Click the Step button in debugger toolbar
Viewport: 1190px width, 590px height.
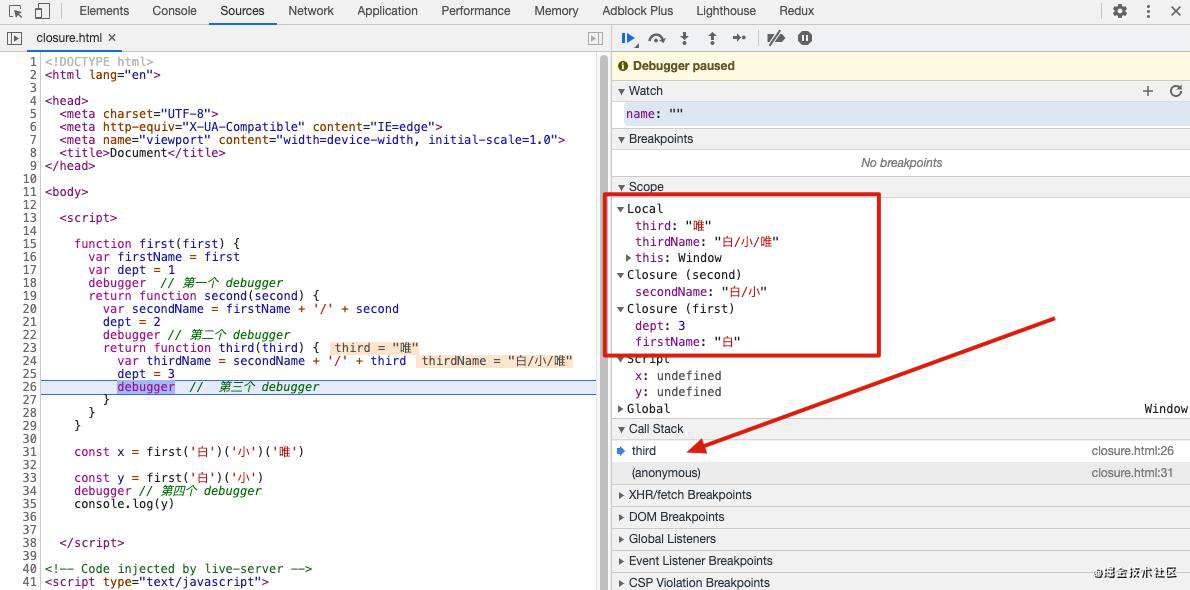(739, 38)
